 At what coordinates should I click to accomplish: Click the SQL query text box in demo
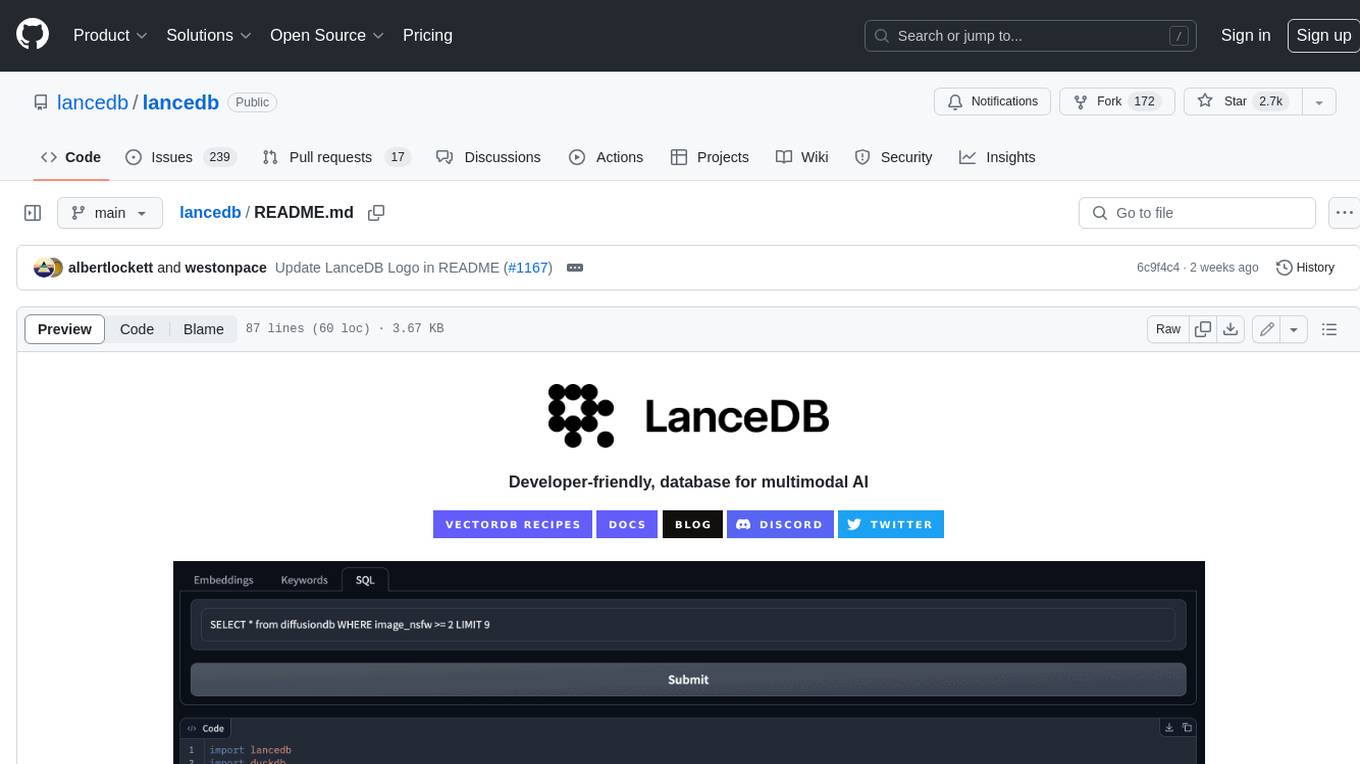pos(688,624)
